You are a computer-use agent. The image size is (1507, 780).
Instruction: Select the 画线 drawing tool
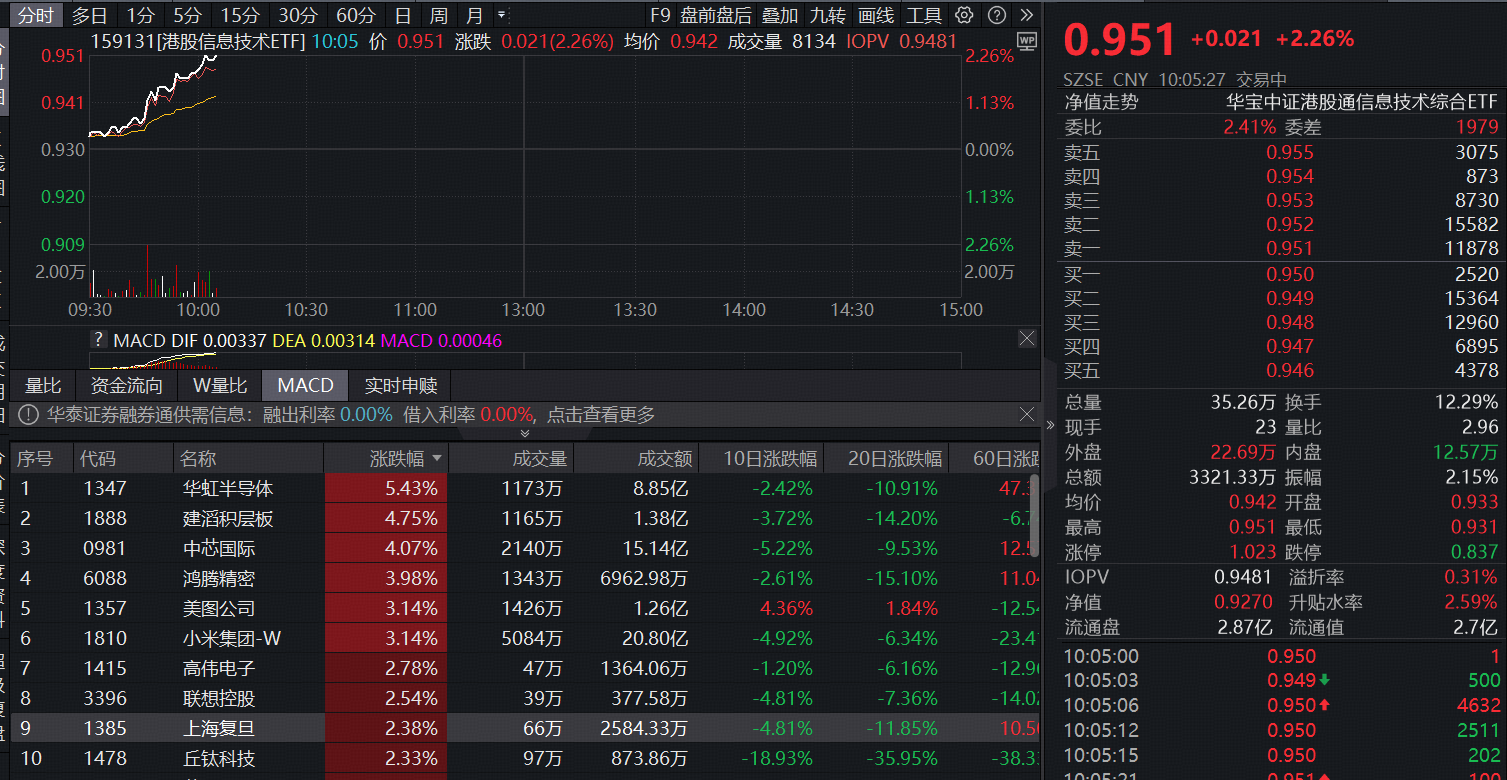coord(878,15)
